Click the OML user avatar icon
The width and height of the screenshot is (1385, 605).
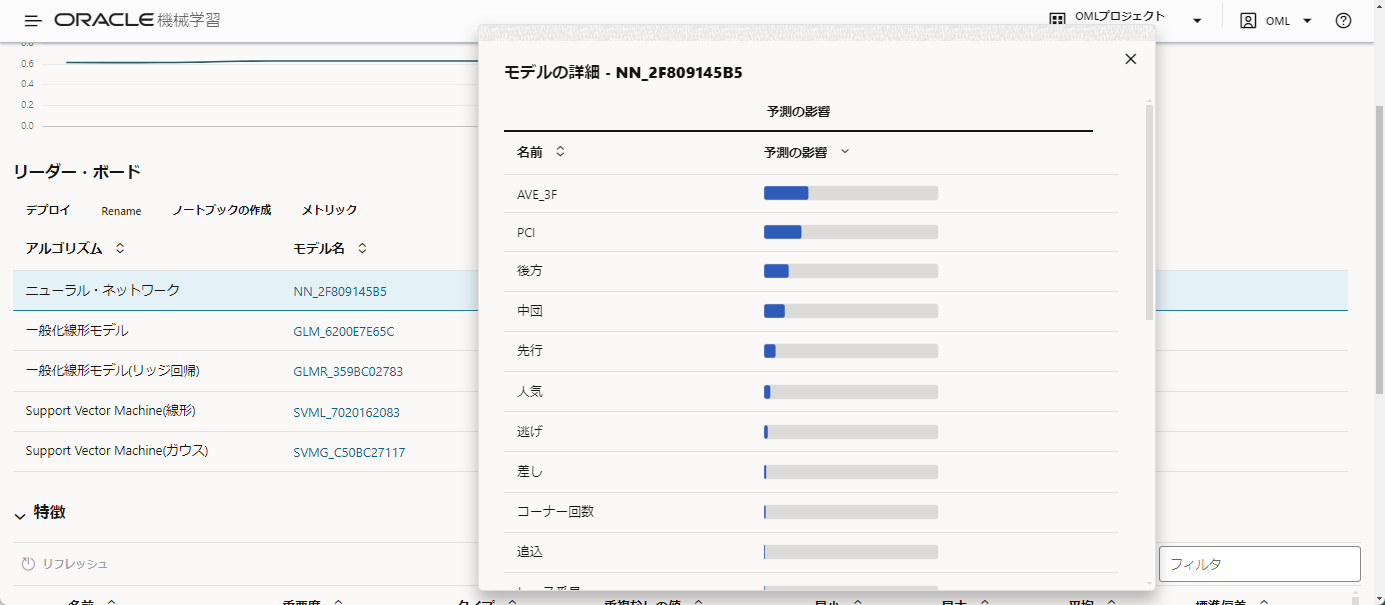pyautogui.click(x=1248, y=20)
